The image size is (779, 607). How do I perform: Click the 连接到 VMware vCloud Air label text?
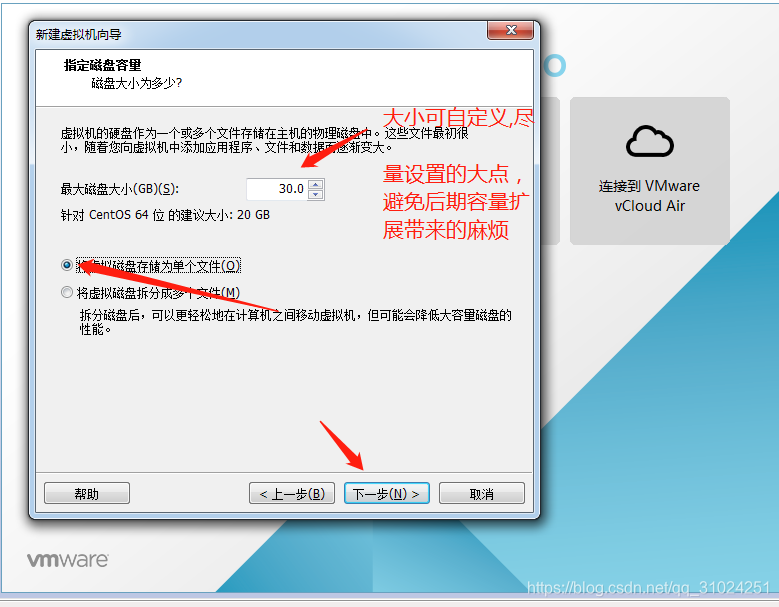(649, 196)
